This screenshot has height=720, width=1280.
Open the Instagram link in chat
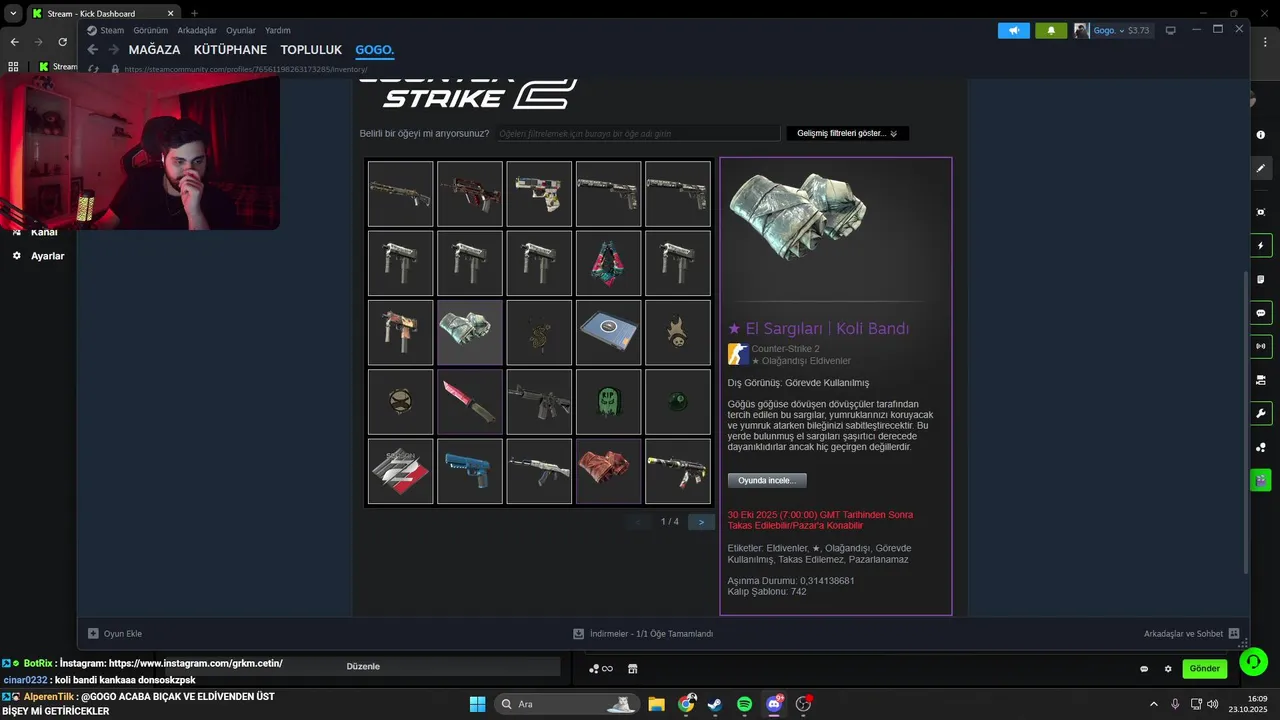click(196, 663)
